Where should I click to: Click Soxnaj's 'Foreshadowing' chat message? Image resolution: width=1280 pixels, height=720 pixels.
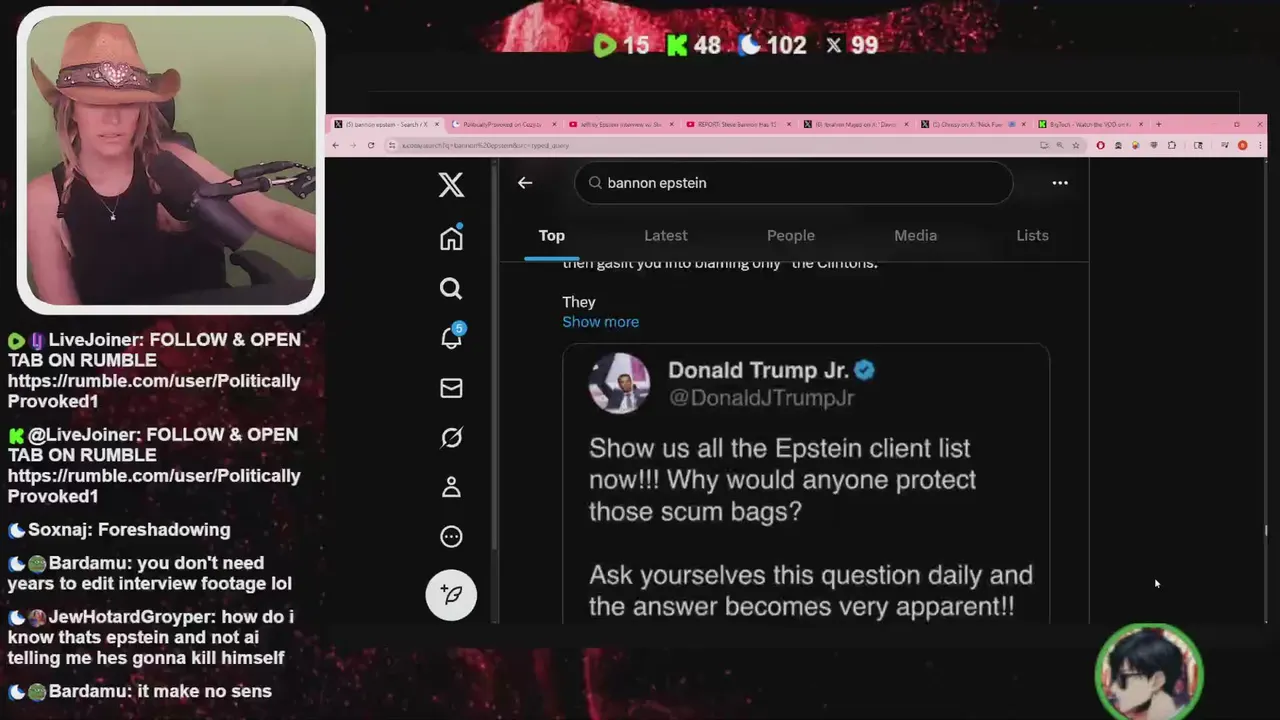120,530
